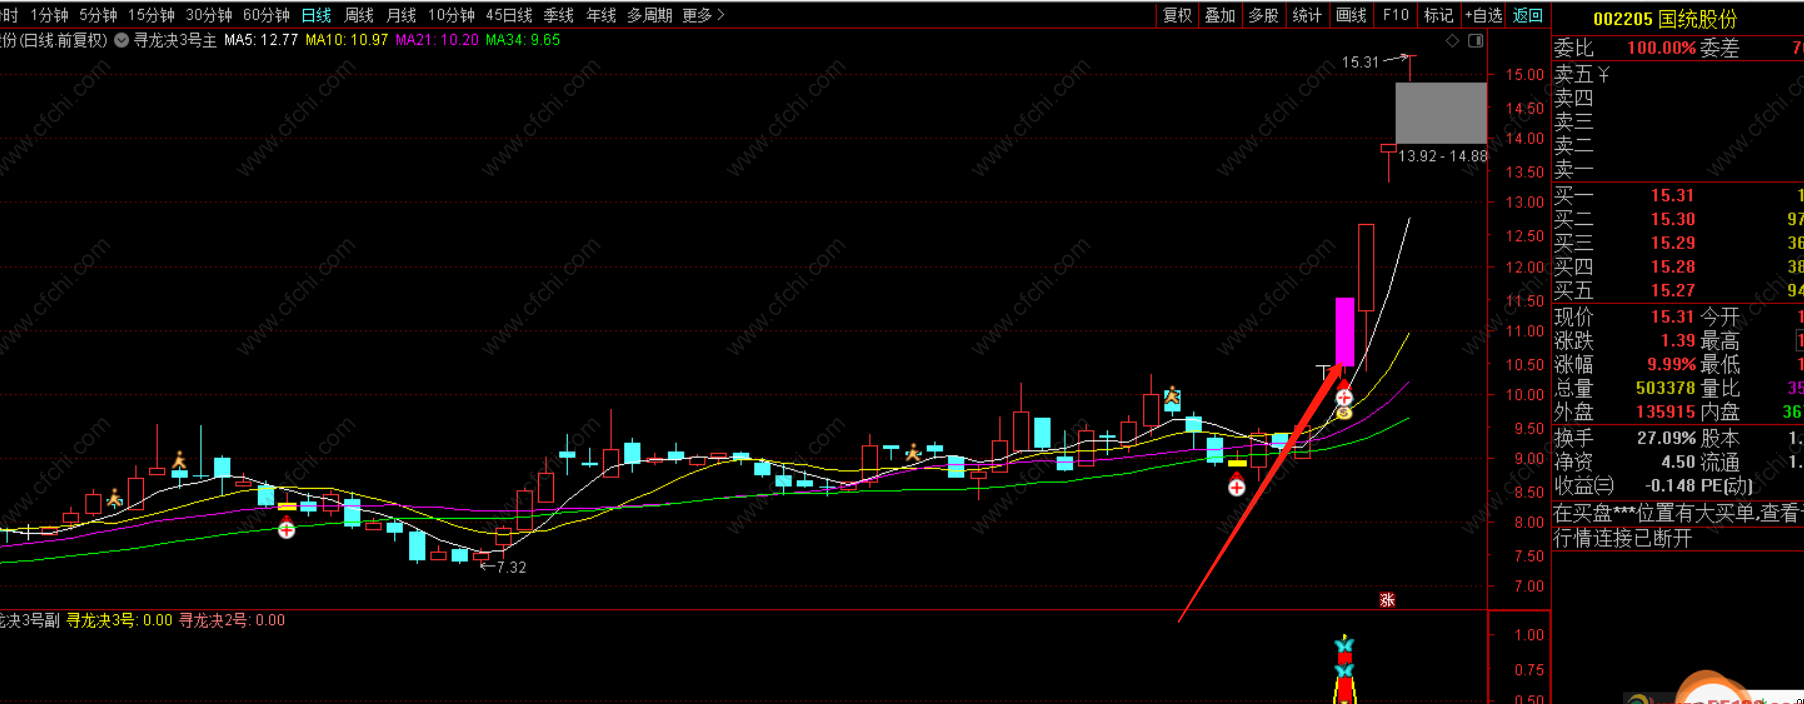1804x704 pixels.
Task: Switch to the 10分钟 period tab
Action: 451,15
